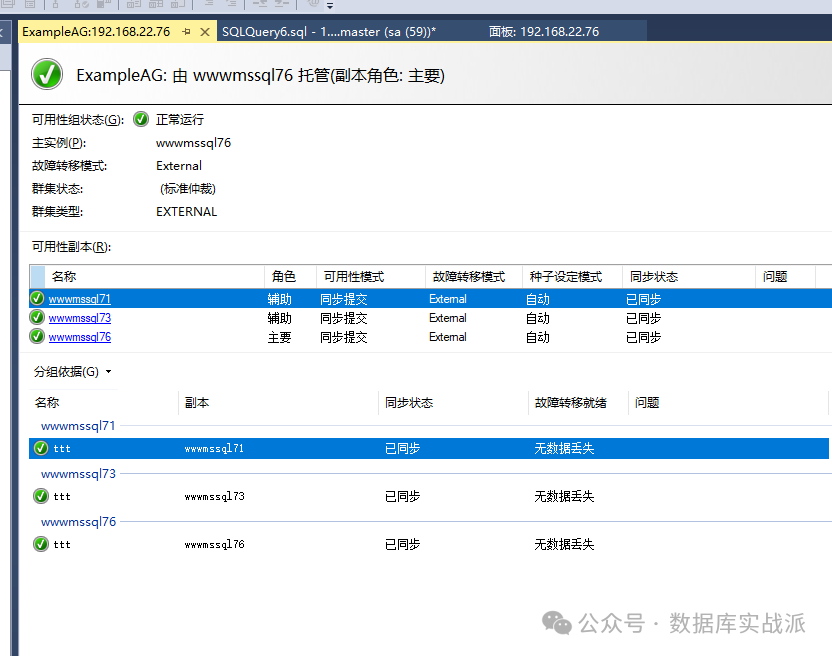Click the status icon beside replica wwwmssql76
The height and width of the screenshot is (656, 832).
38,337
